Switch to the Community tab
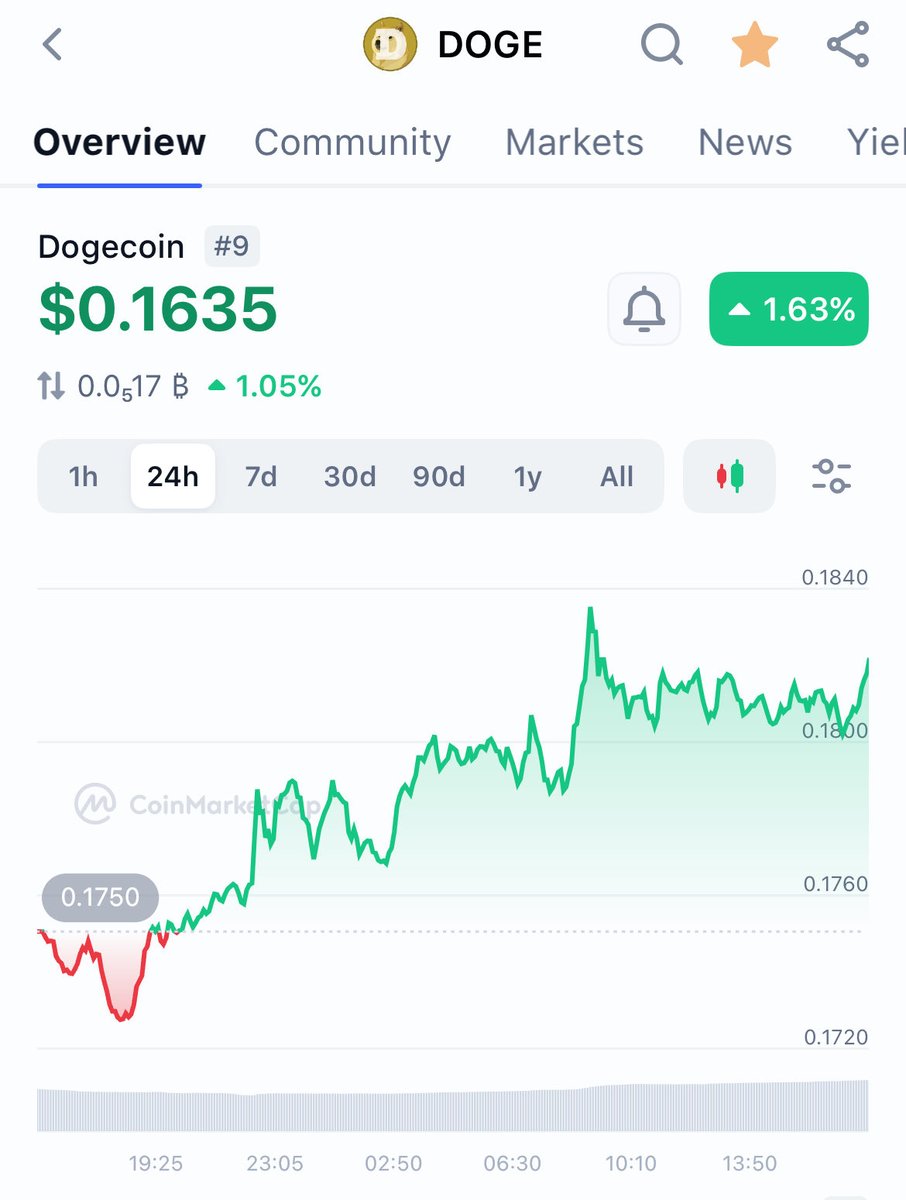The height and width of the screenshot is (1200, 906). pos(352,142)
